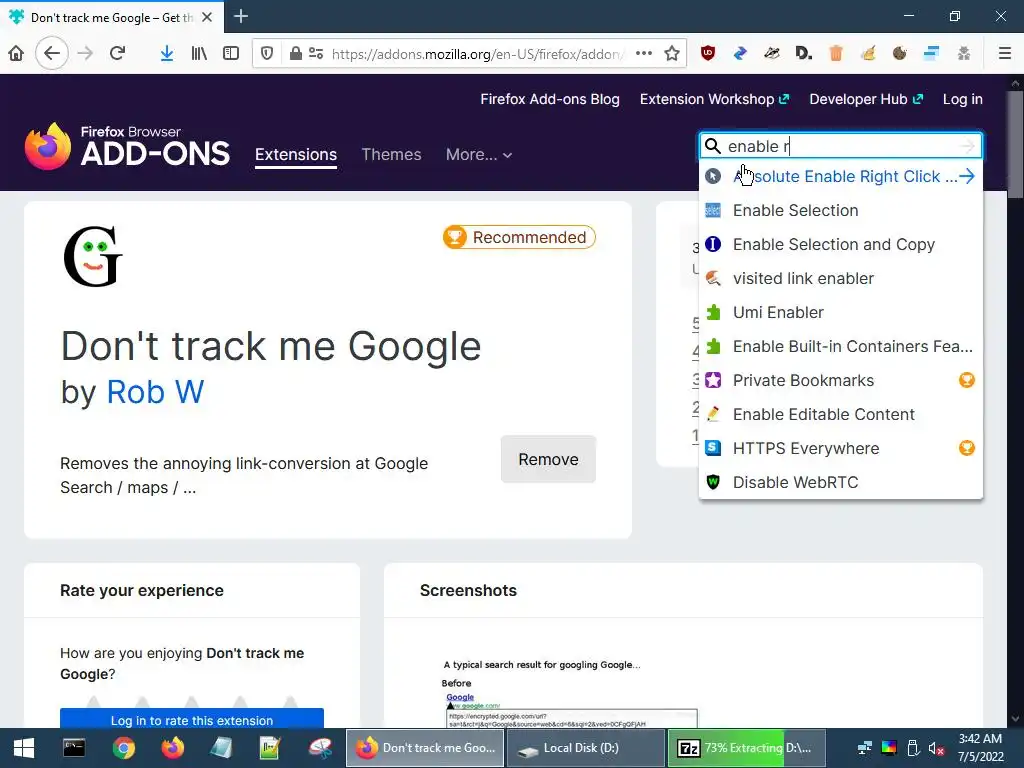Image resolution: width=1024 pixels, height=768 pixels.
Task: Pick Enable Built-in Containers suggestion
Action: click(x=840, y=346)
